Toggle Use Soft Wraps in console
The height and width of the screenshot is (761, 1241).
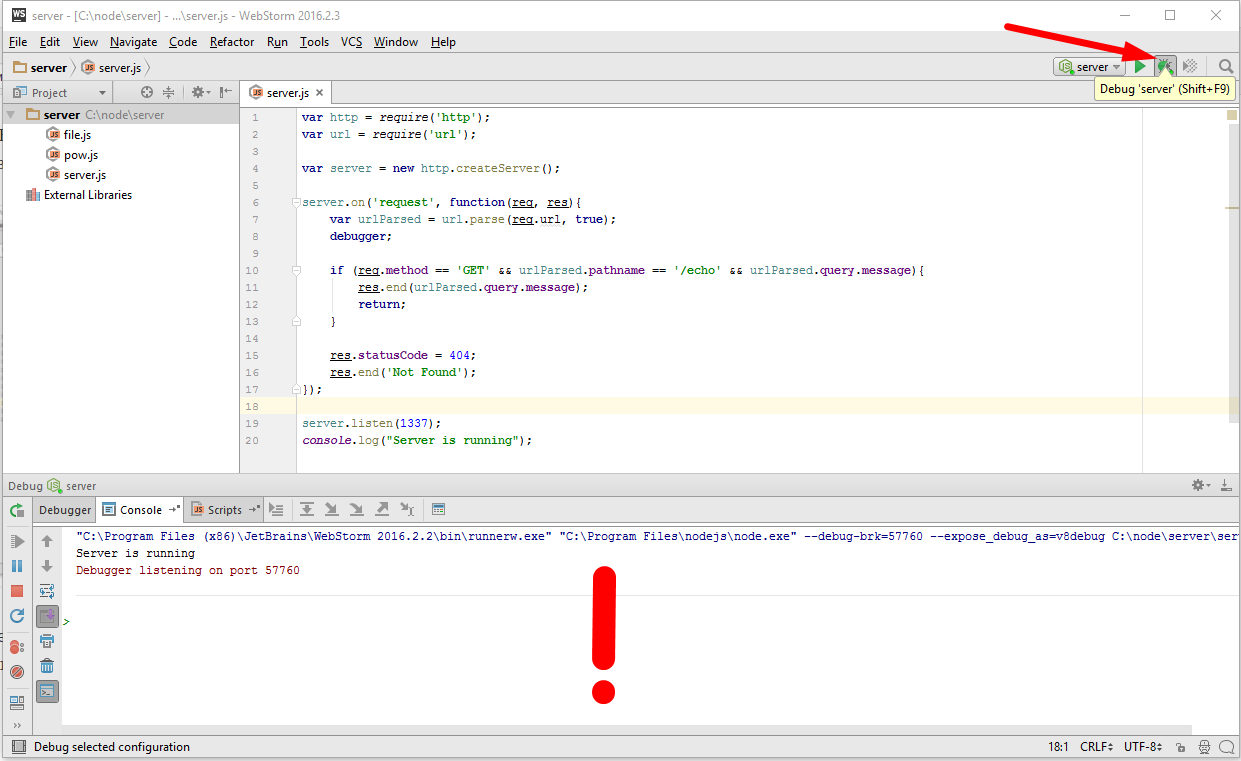click(x=47, y=591)
